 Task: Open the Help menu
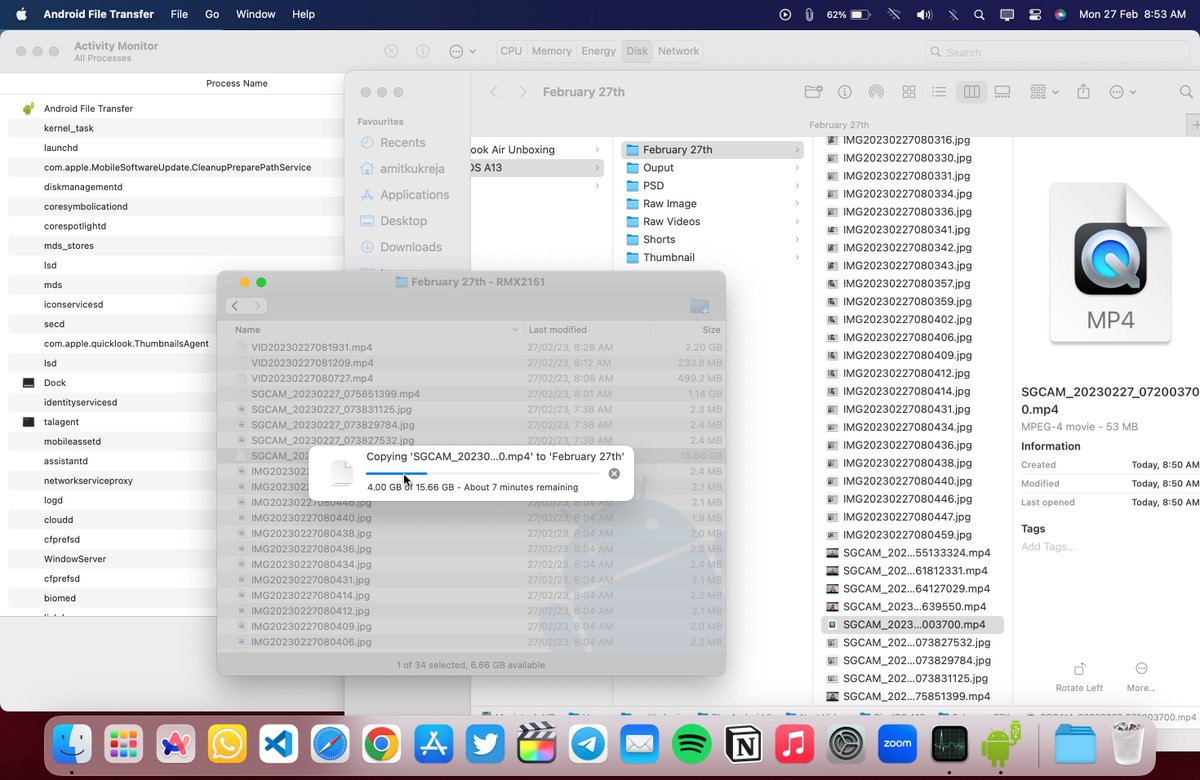tap(303, 15)
